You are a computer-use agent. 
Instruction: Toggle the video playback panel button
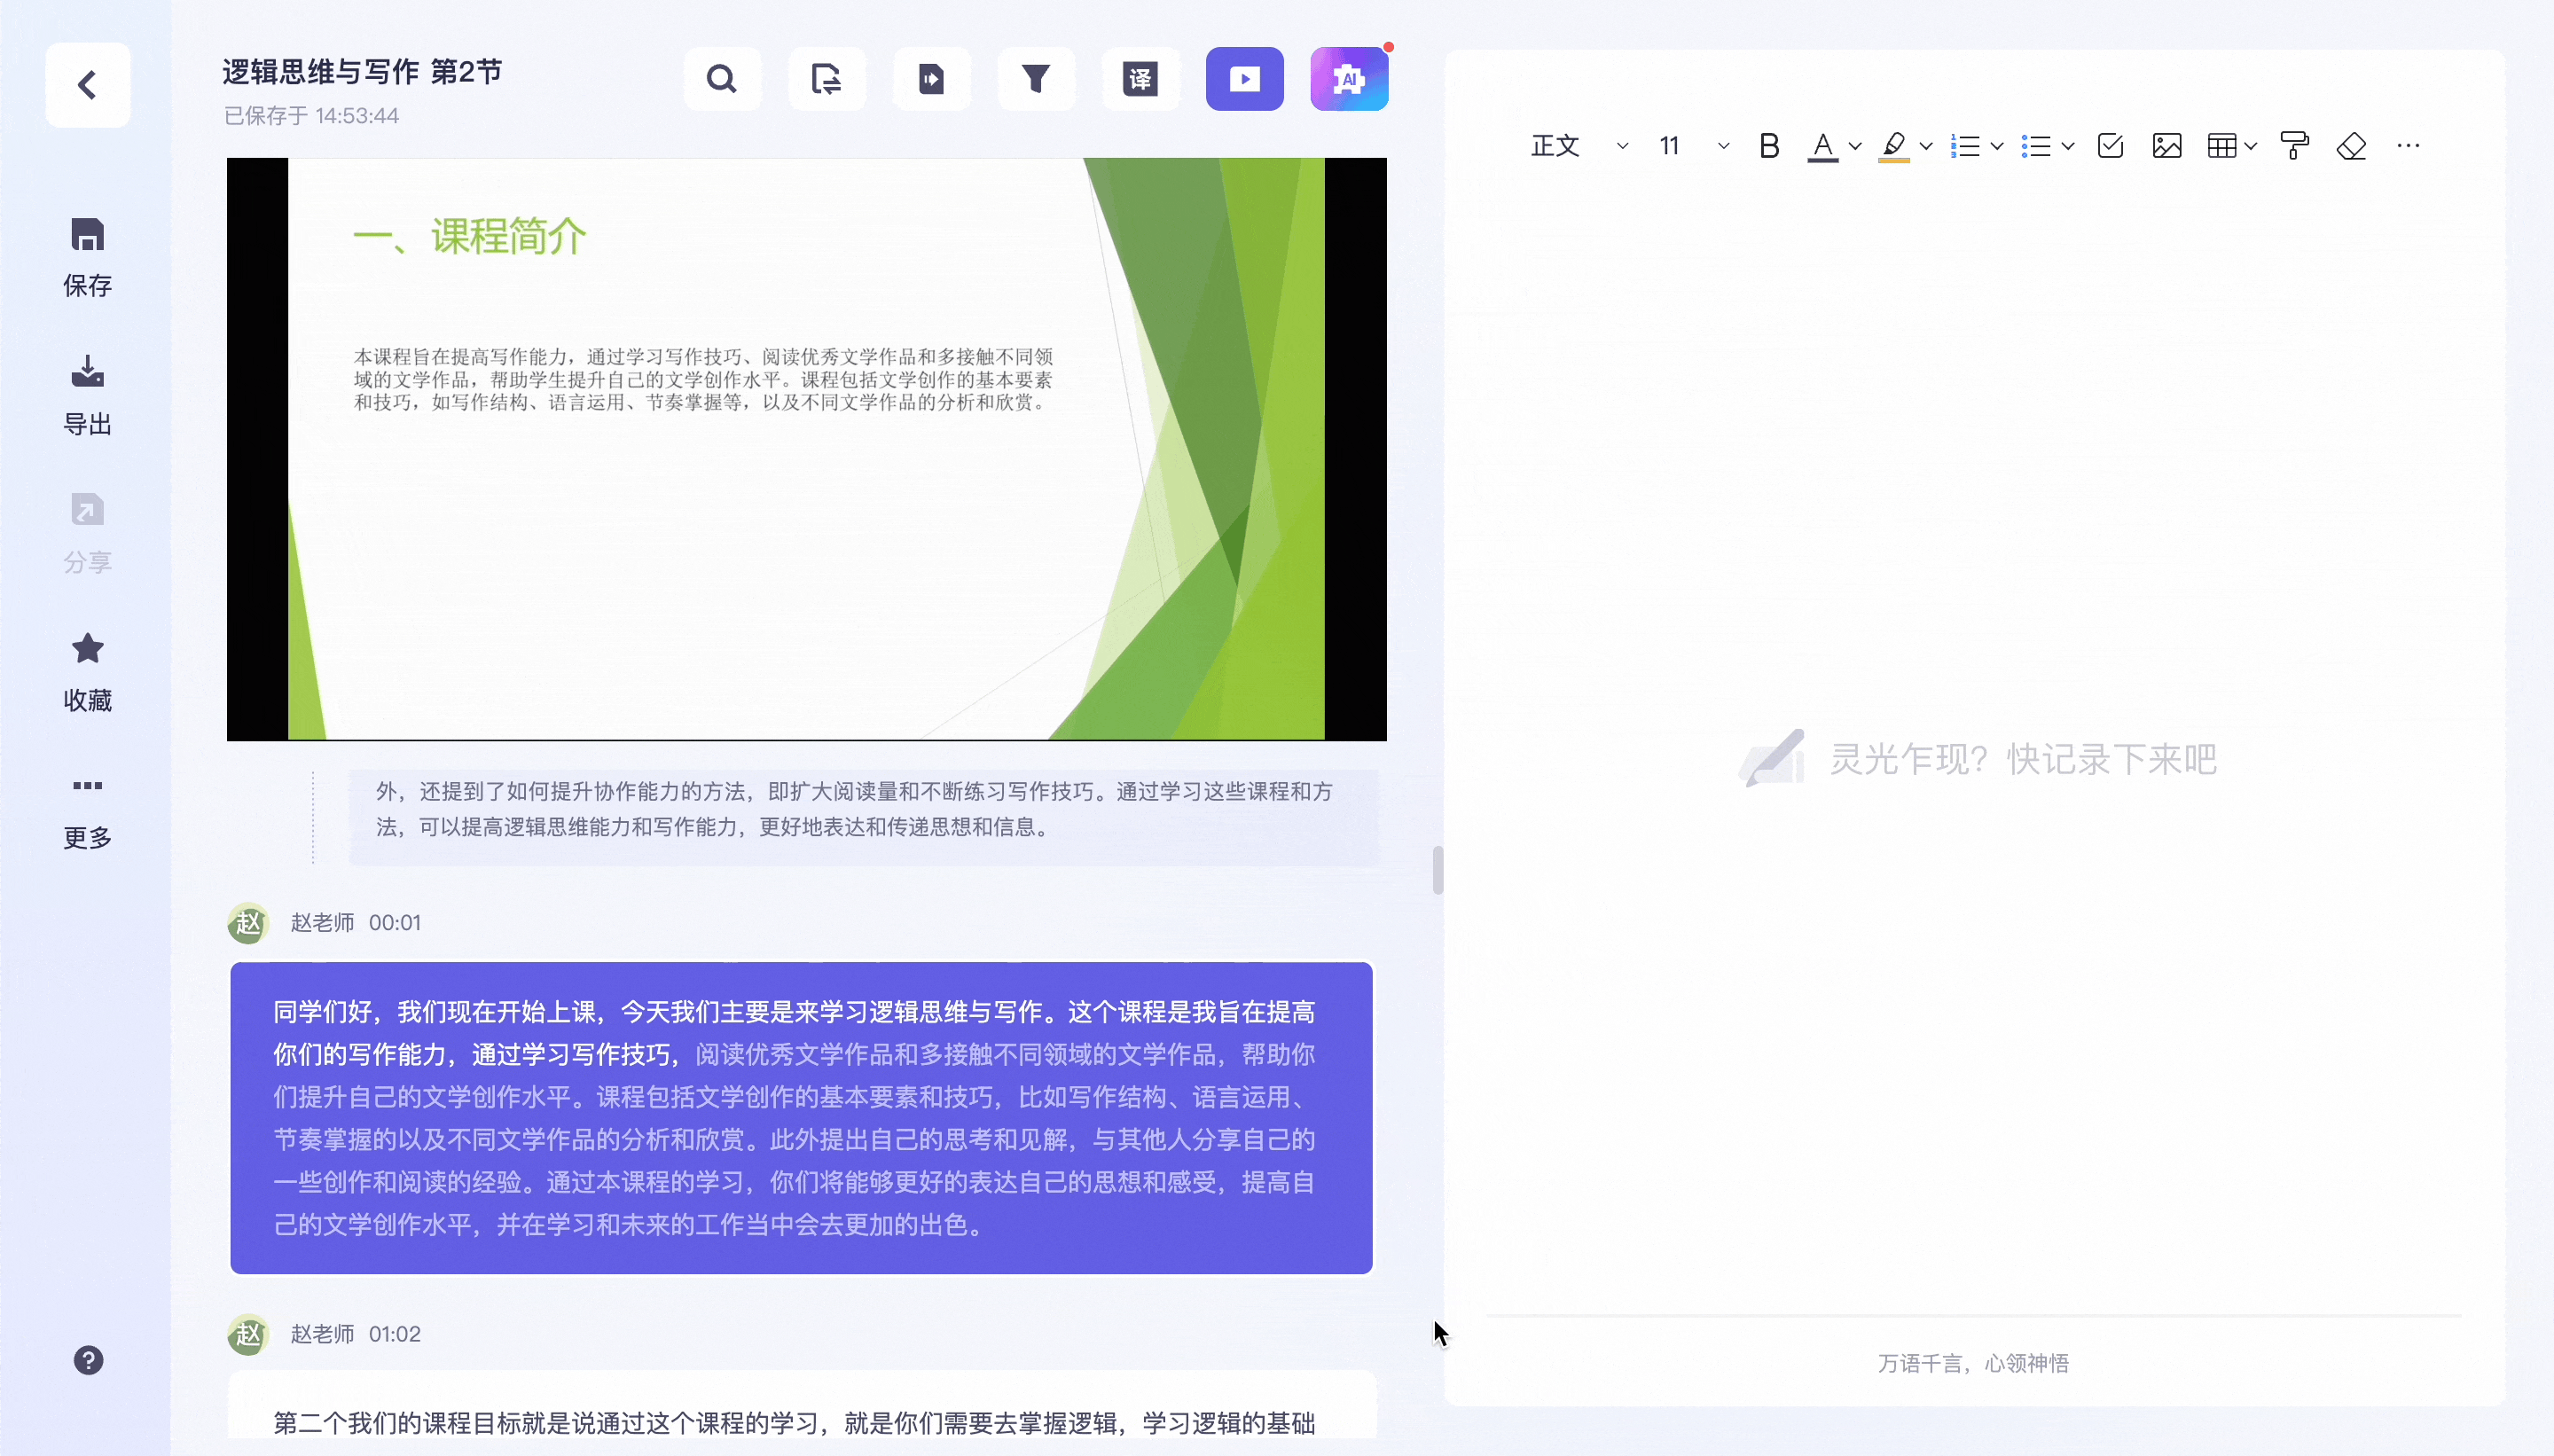[1244, 79]
